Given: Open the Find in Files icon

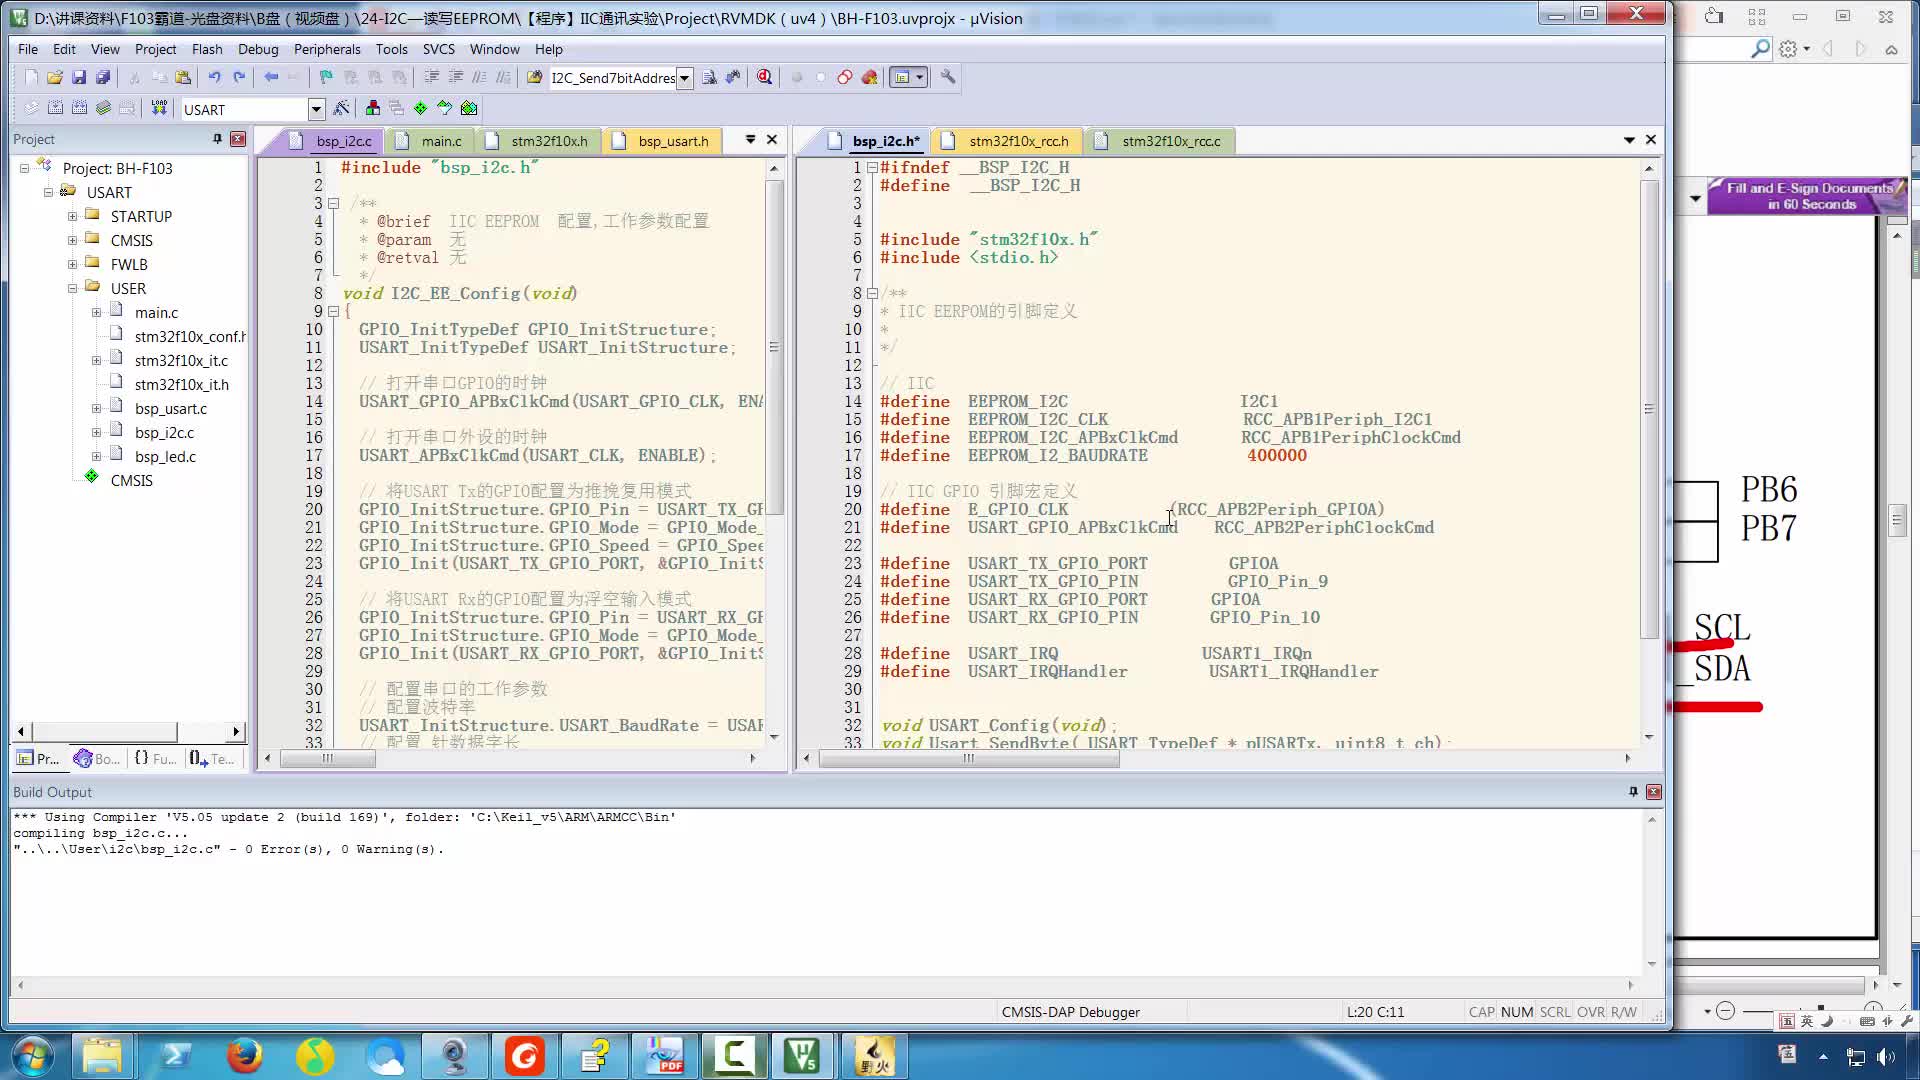Looking at the screenshot, I should 534,77.
